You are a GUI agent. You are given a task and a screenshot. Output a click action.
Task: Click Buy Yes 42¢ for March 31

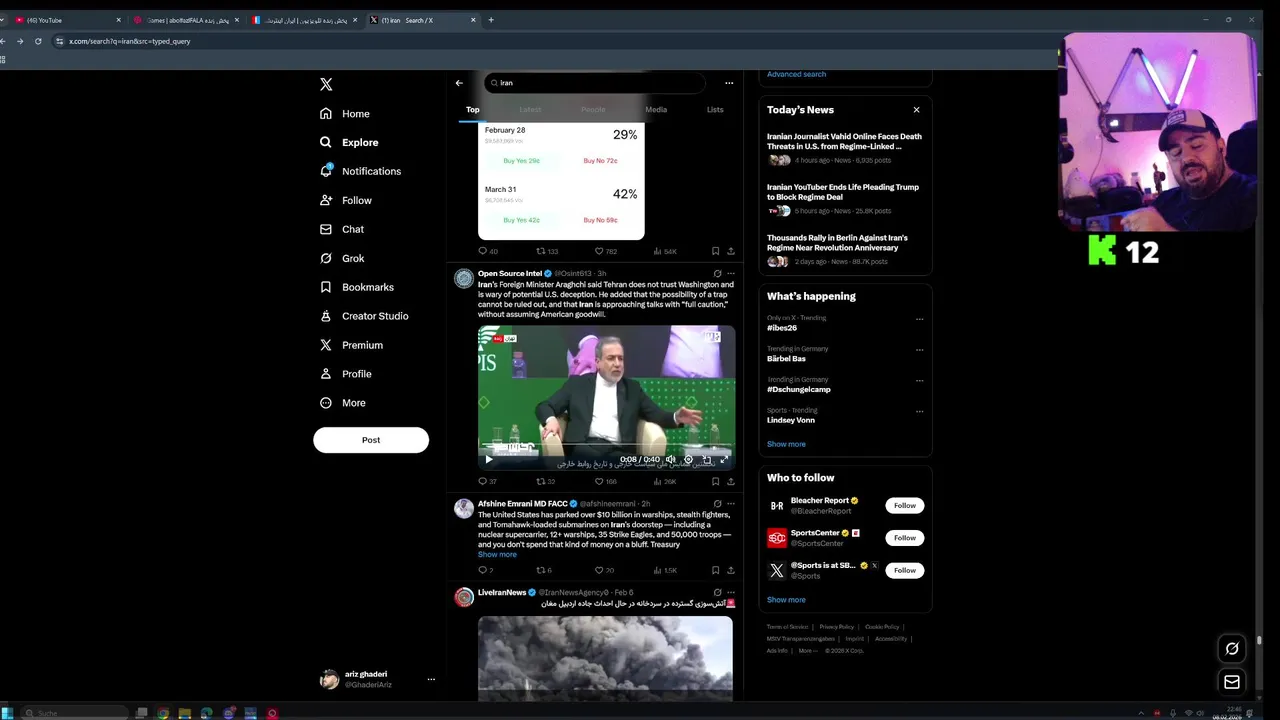521,220
